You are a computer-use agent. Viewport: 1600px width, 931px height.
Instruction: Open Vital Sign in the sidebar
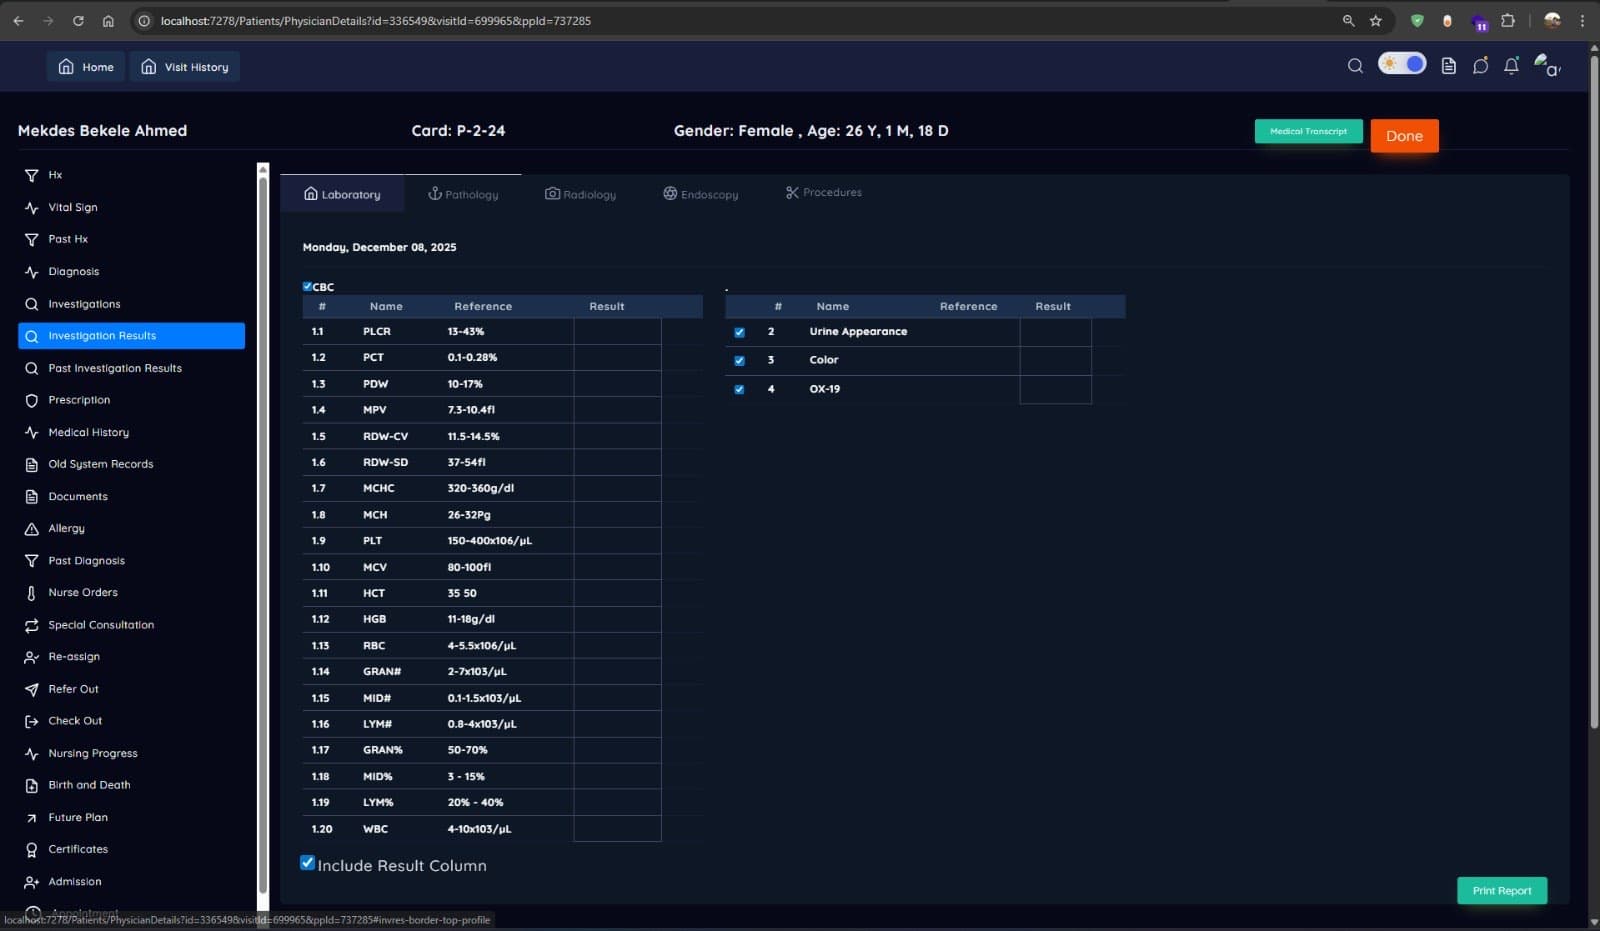131,207
